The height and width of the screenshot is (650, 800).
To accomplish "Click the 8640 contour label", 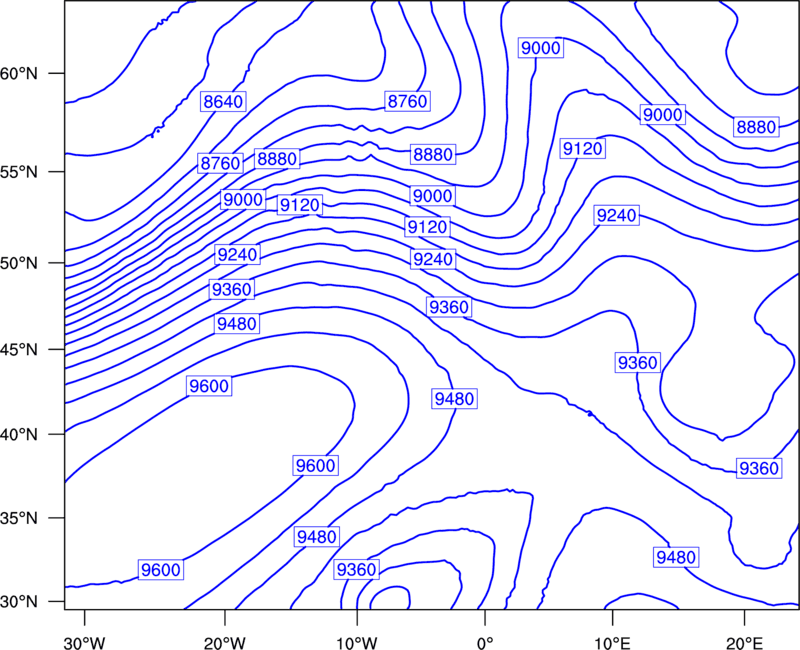I will [223, 102].
